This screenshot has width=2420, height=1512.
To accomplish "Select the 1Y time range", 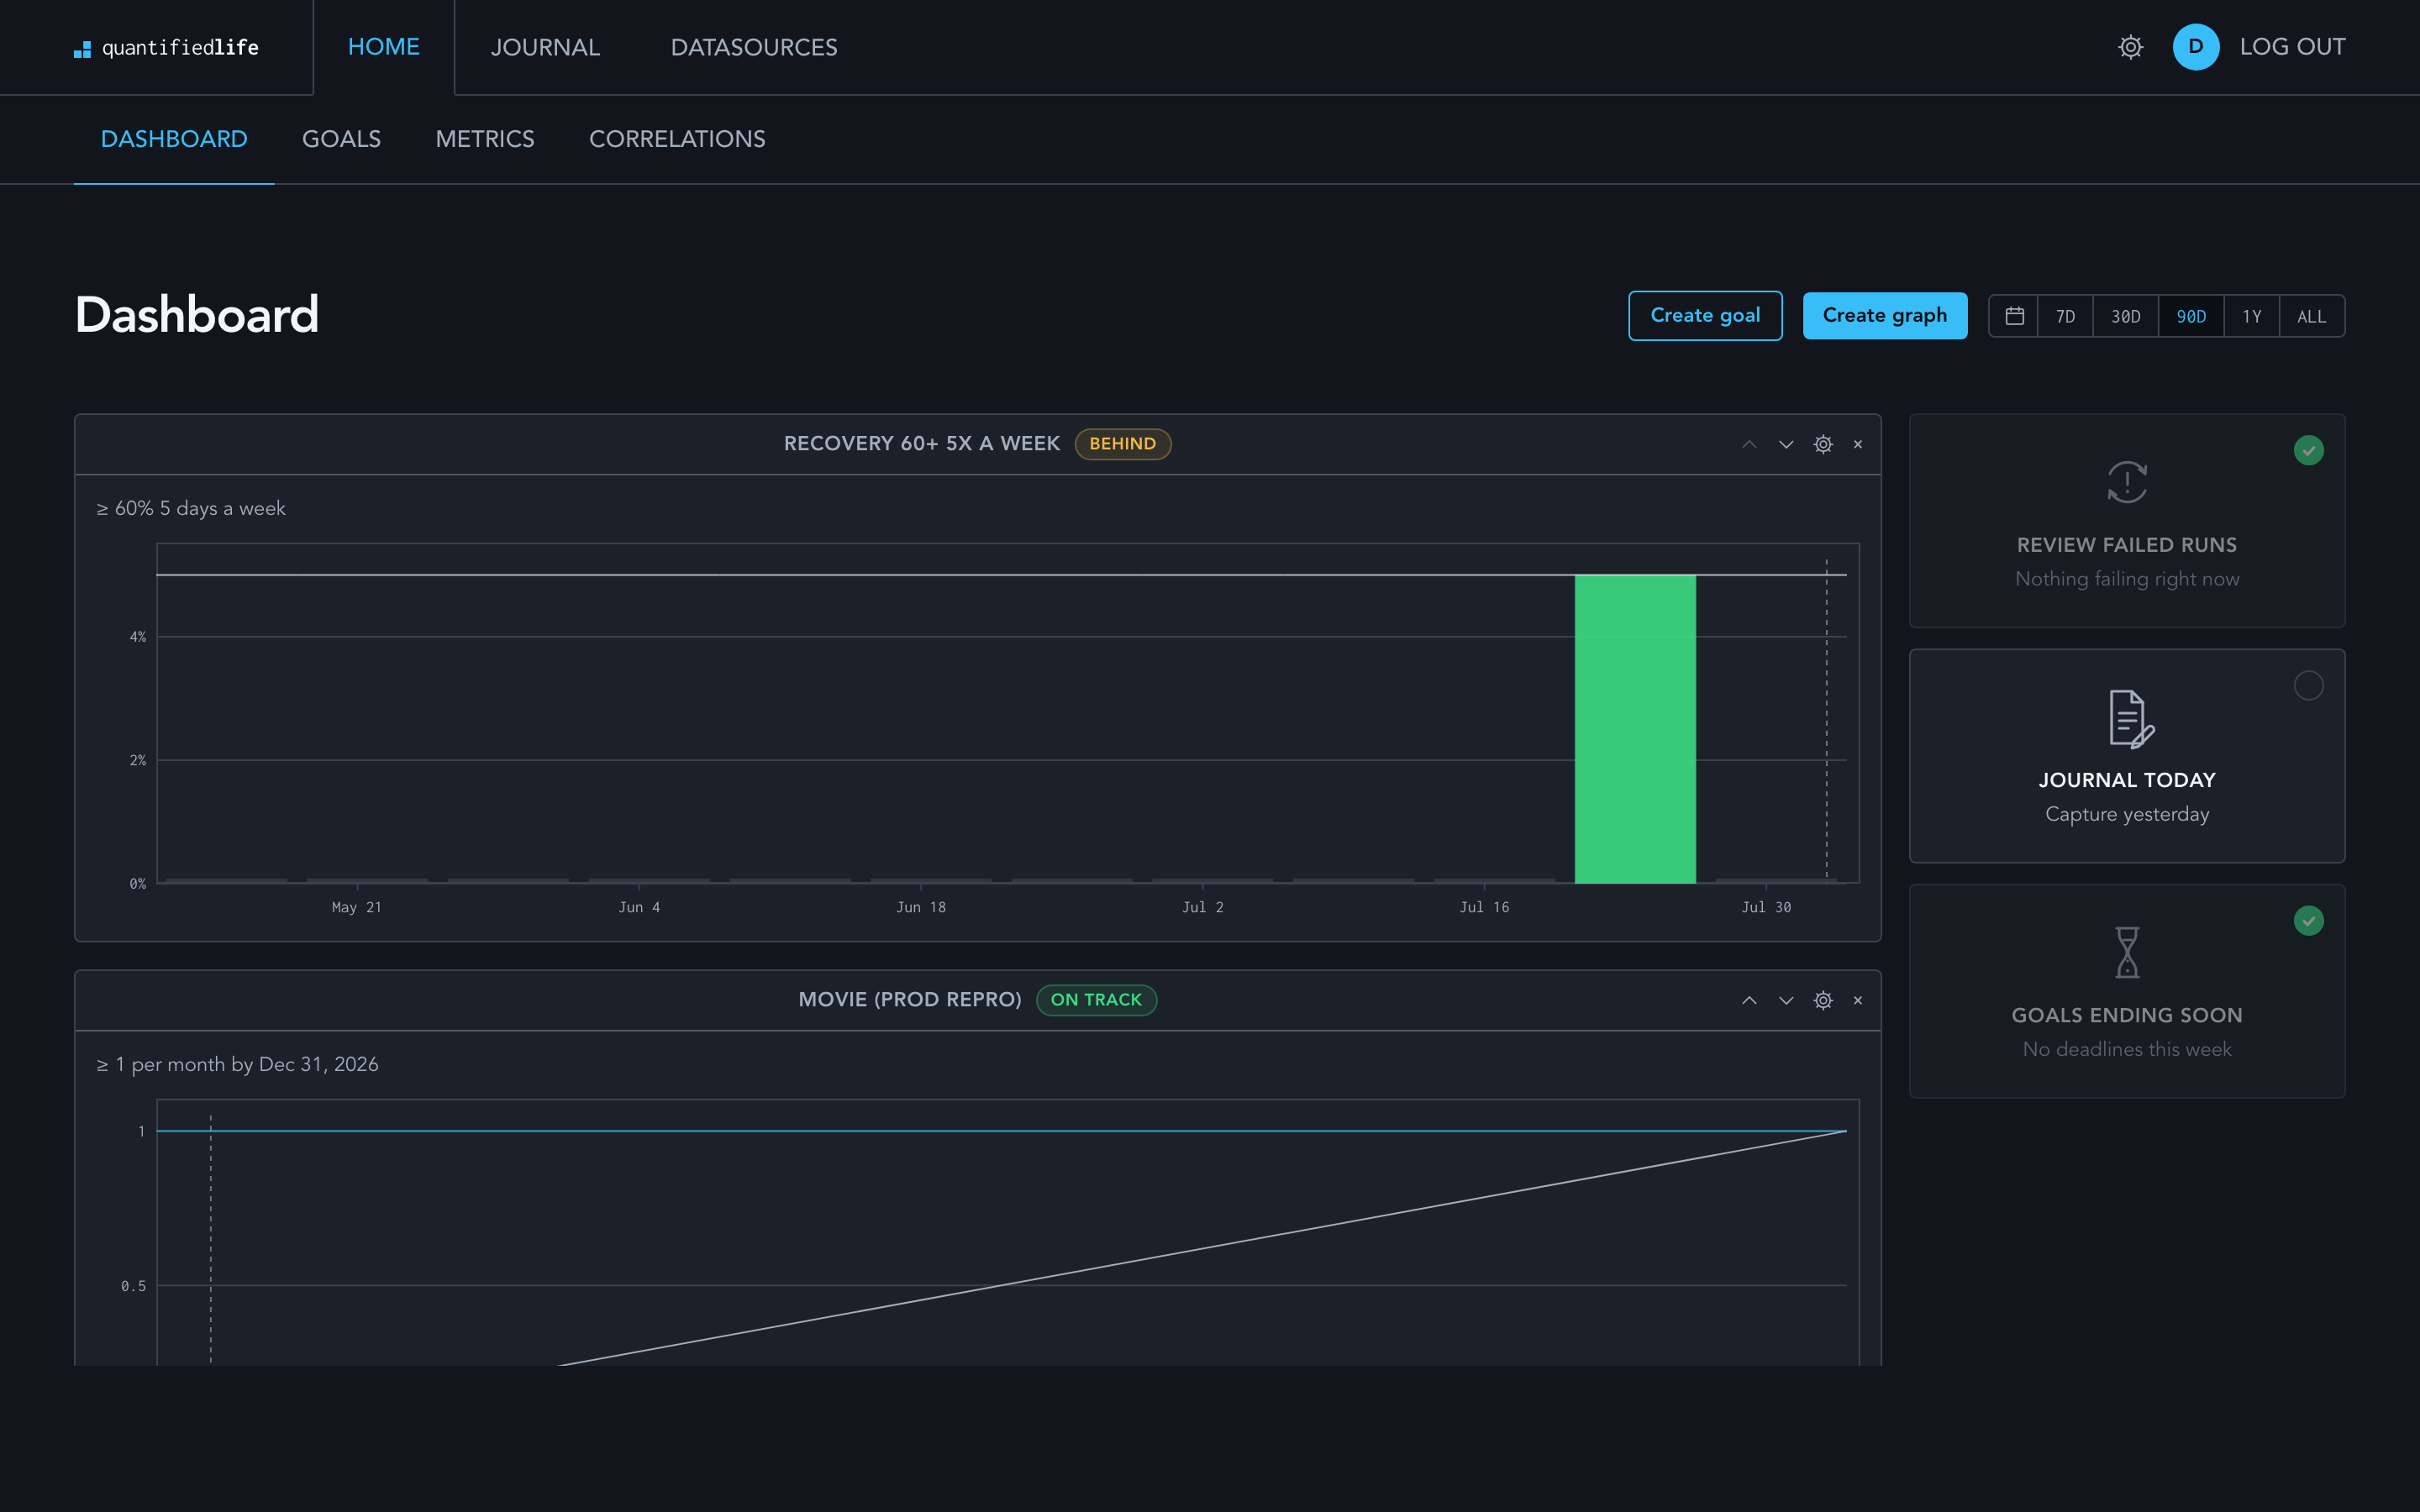I will [2251, 316].
